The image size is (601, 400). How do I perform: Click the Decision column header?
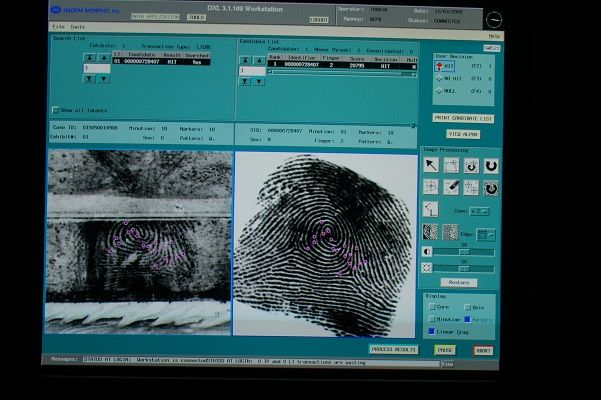point(386,59)
